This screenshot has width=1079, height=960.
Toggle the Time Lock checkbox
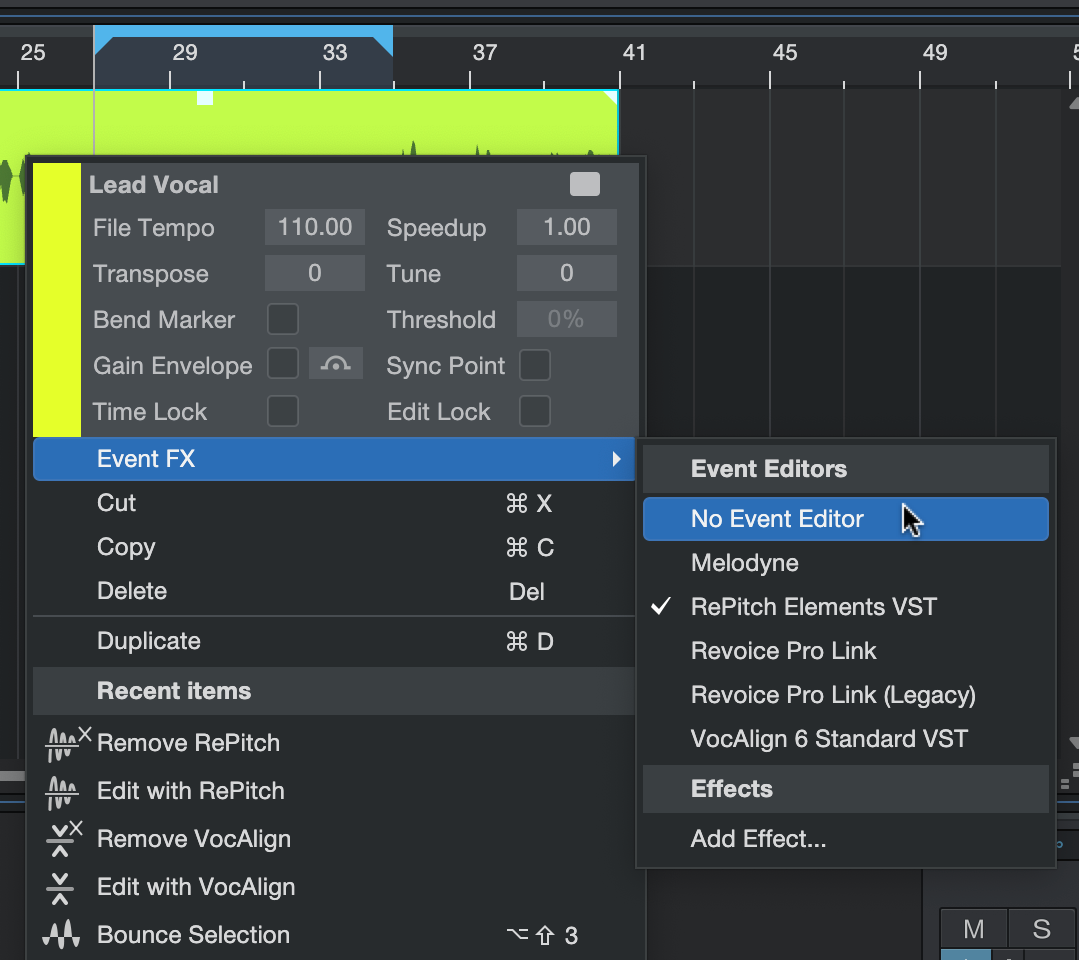pos(283,411)
